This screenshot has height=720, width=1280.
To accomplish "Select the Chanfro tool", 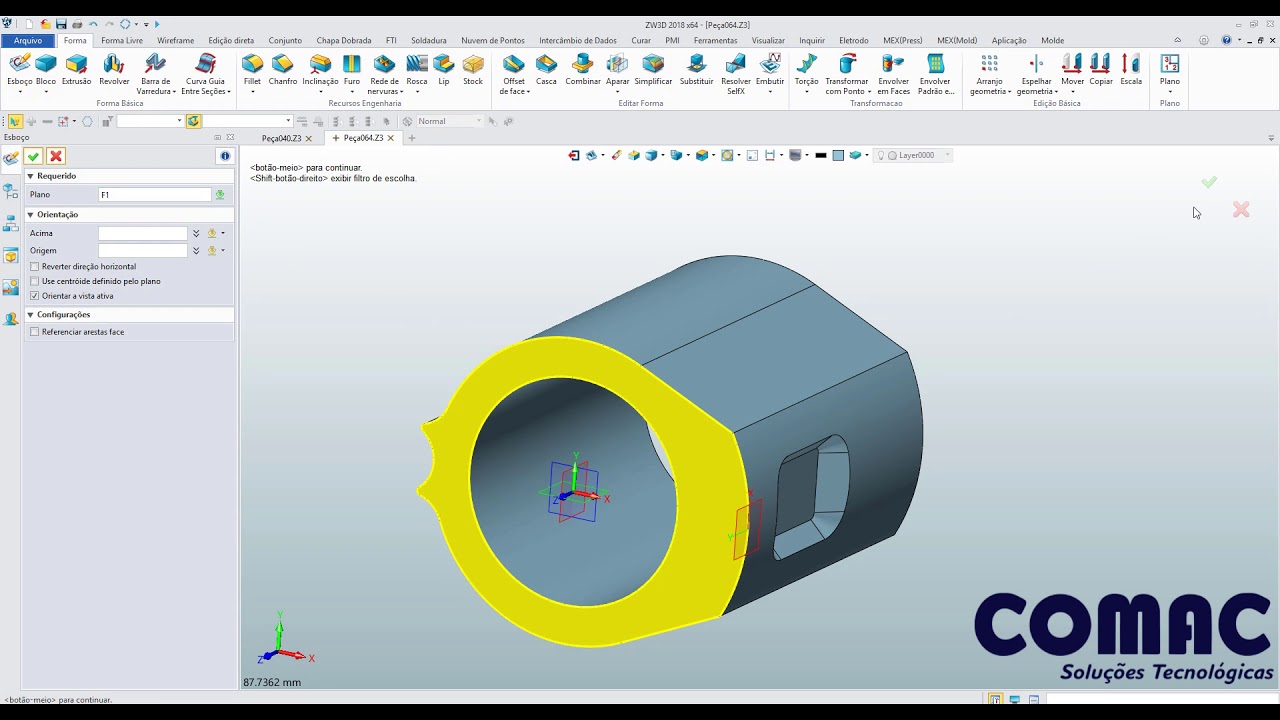I will point(283,68).
